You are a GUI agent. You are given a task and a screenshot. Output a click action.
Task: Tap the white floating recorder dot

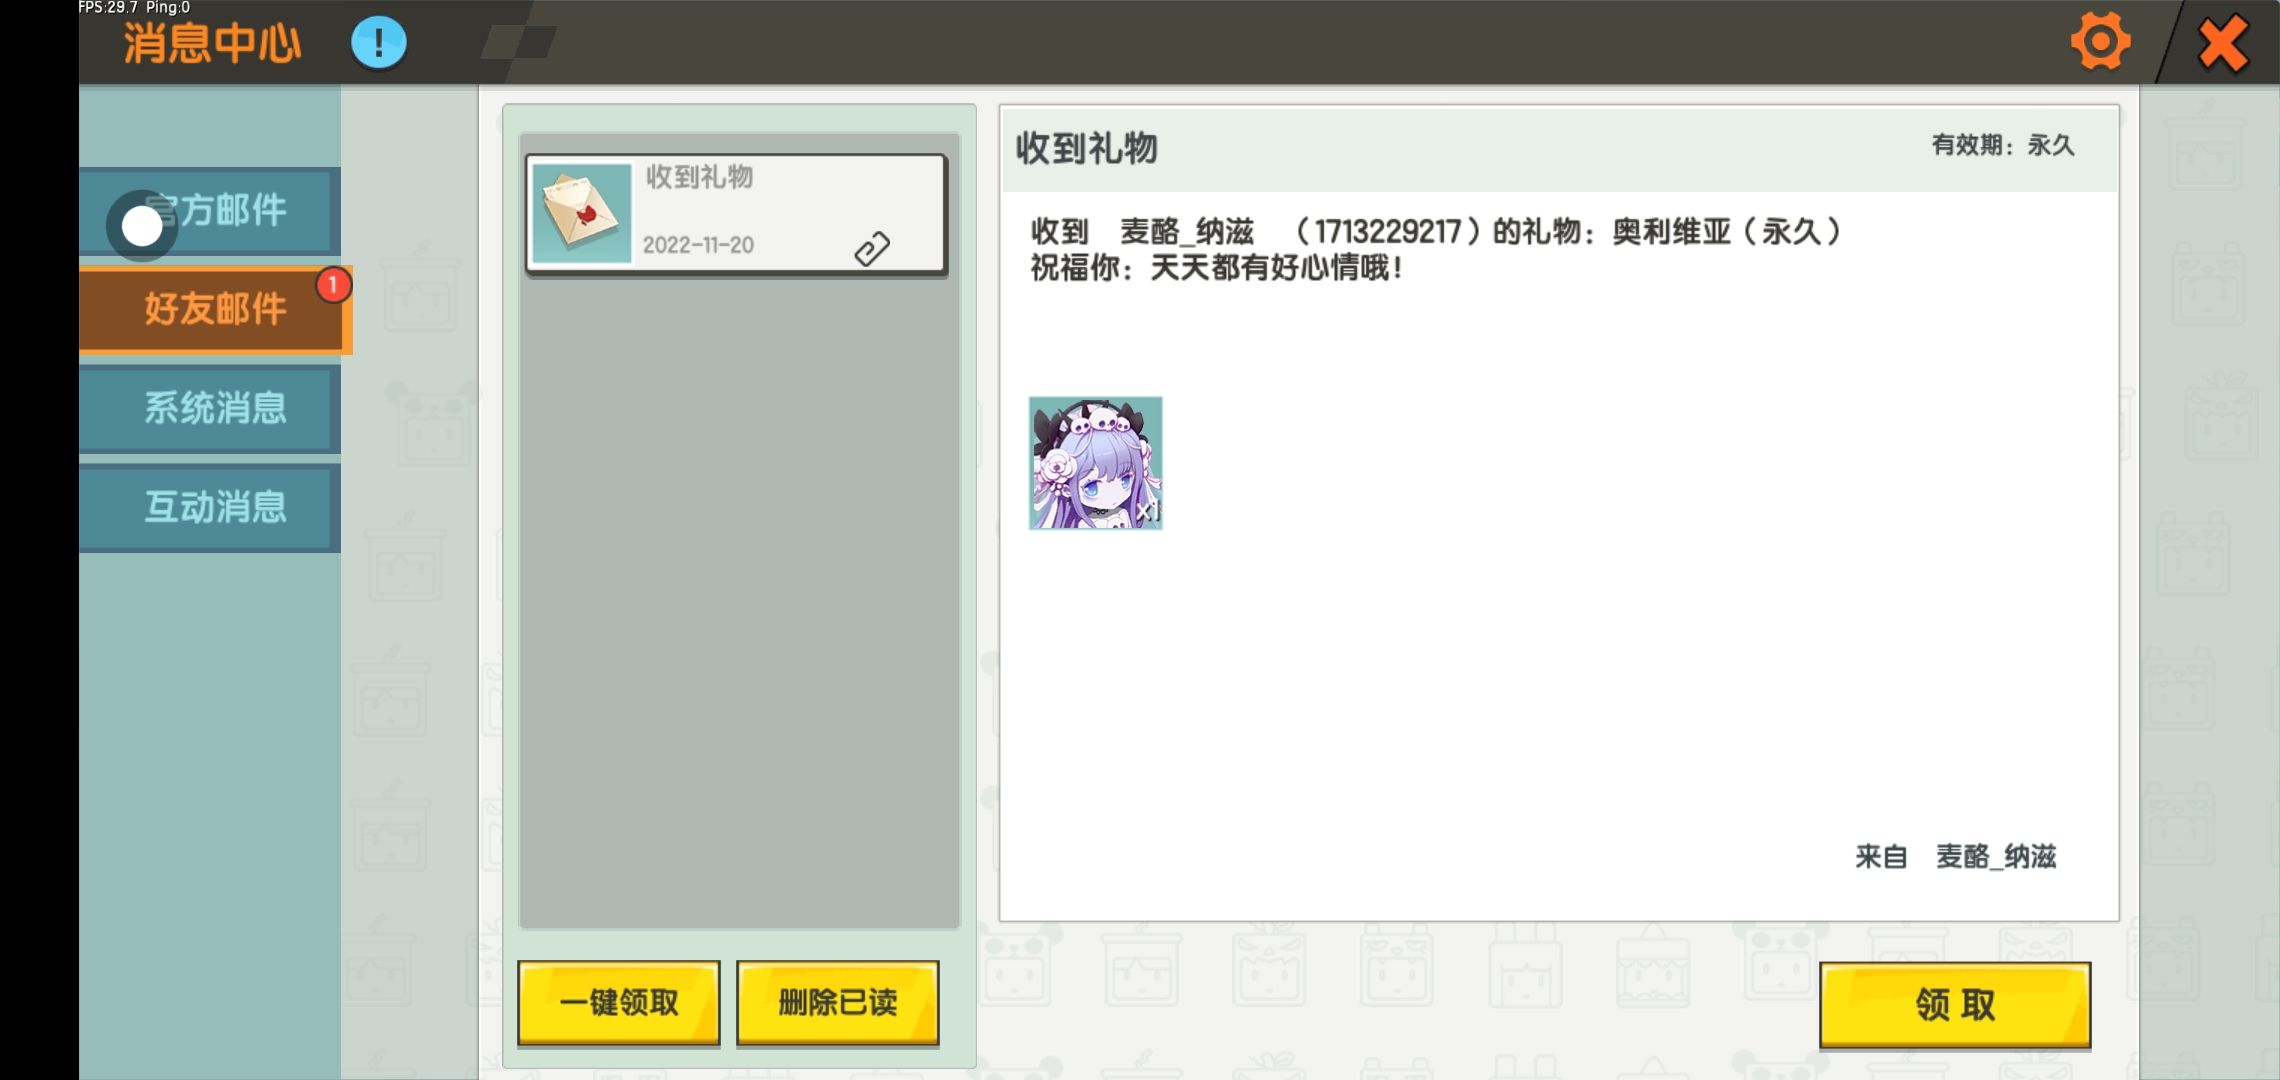click(142, 227)
